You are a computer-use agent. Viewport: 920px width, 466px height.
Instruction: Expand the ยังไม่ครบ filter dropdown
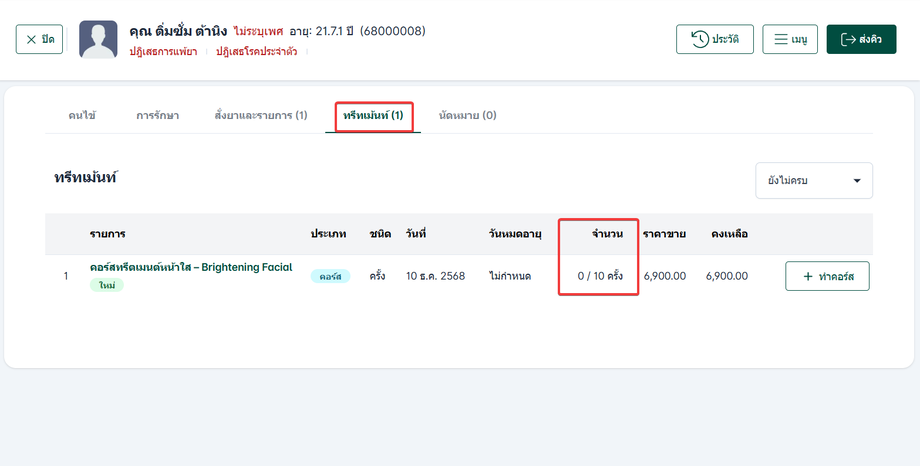coord(814,180)
